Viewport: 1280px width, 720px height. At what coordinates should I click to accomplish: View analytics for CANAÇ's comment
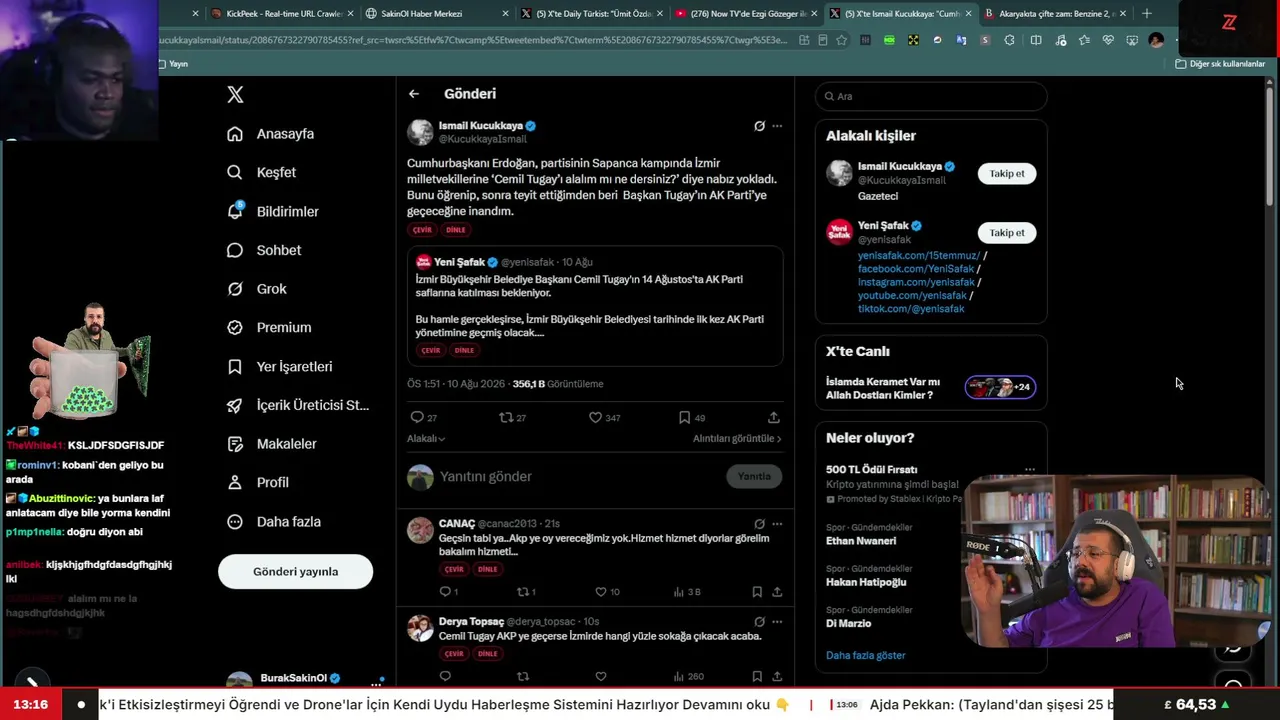tap(687, 592)
